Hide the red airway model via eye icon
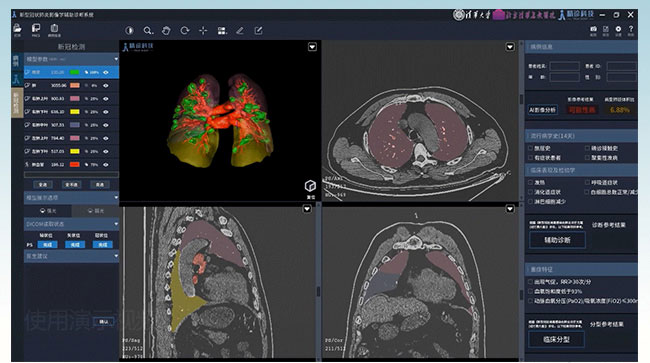 pyautogui.click(x=106, y=165)
